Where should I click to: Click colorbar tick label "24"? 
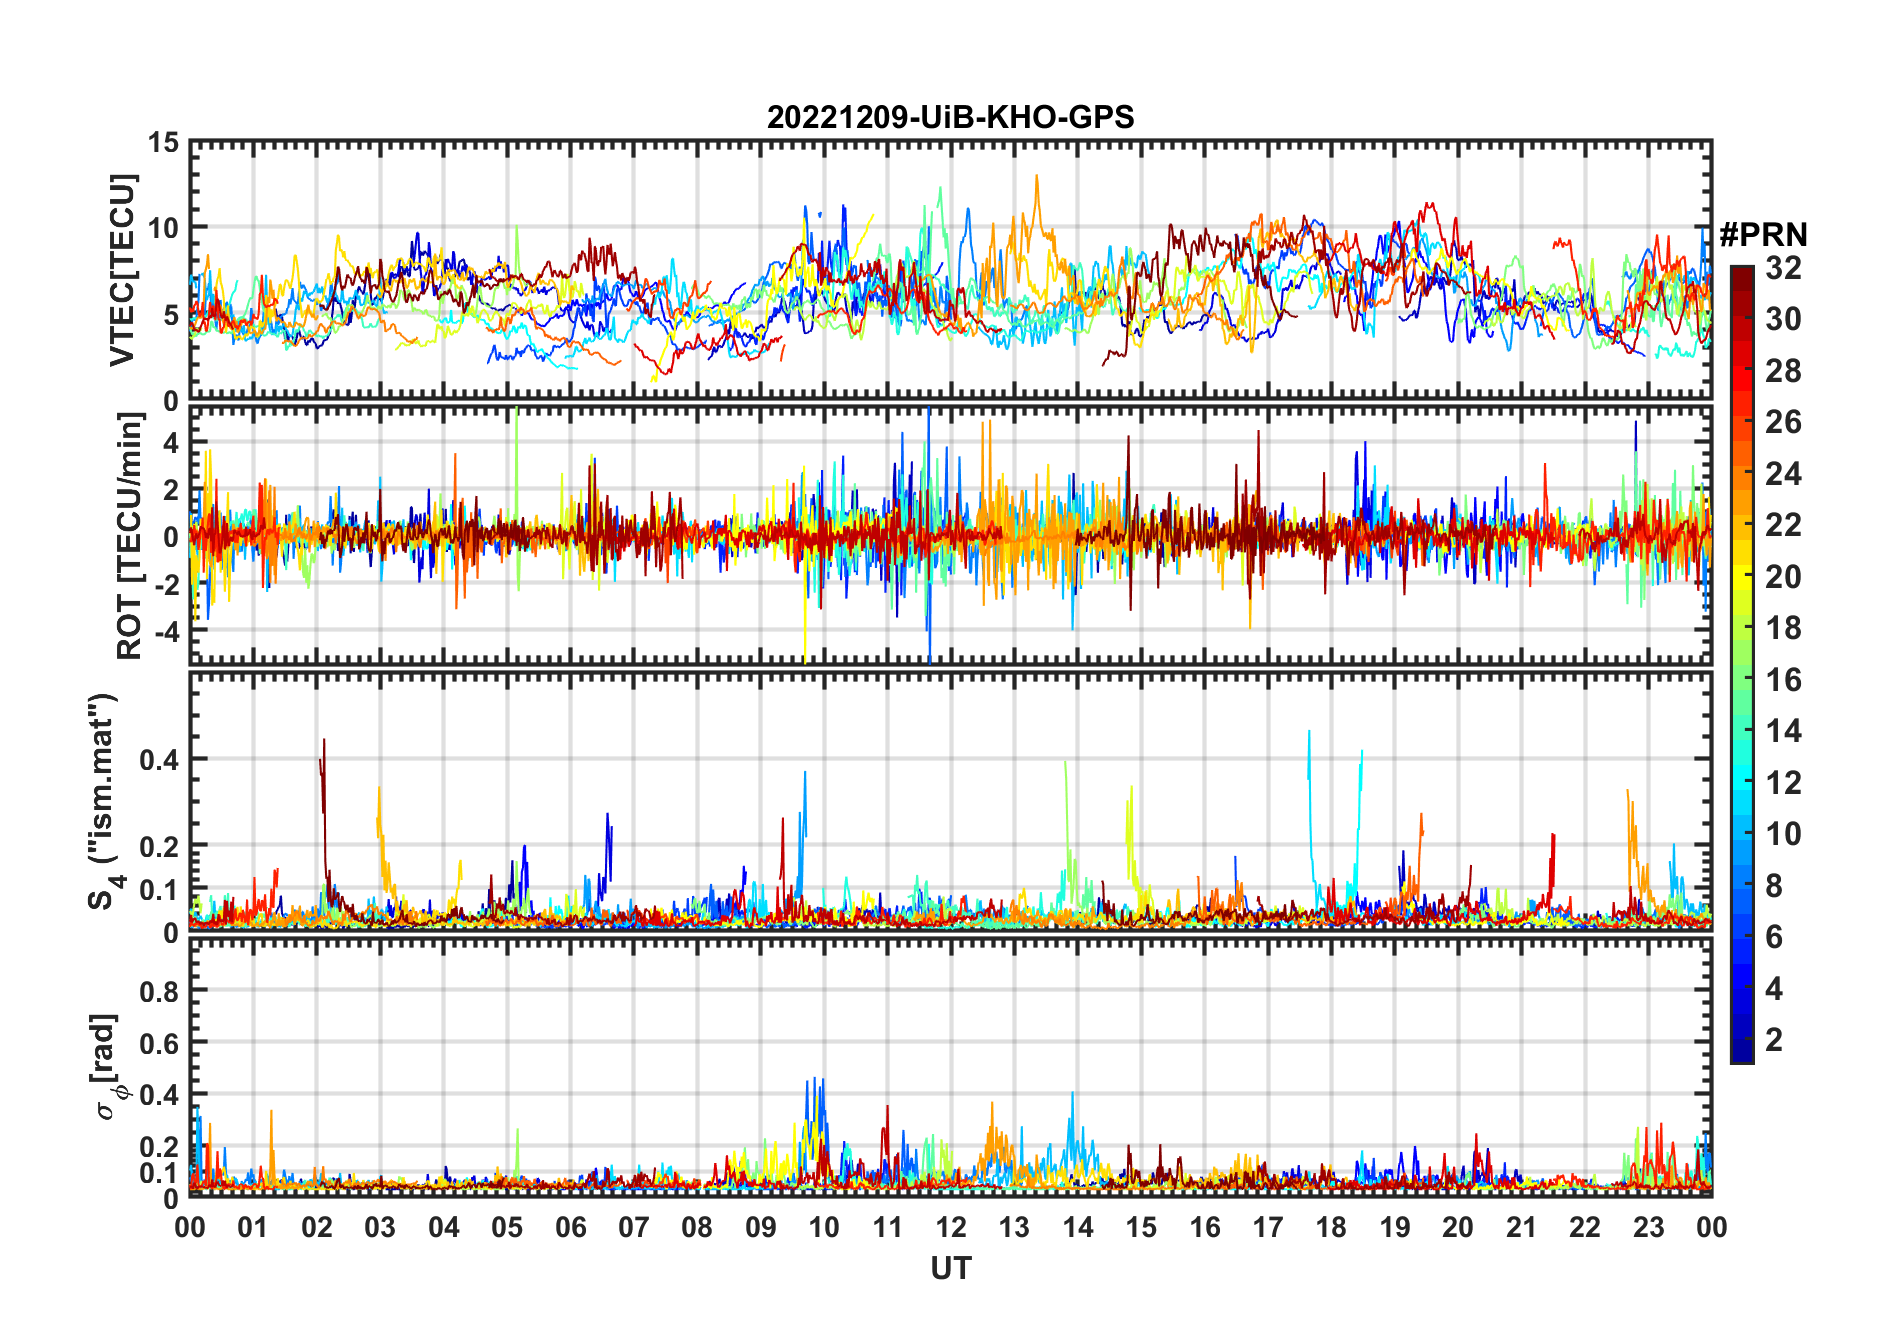tap(1783, 474)
